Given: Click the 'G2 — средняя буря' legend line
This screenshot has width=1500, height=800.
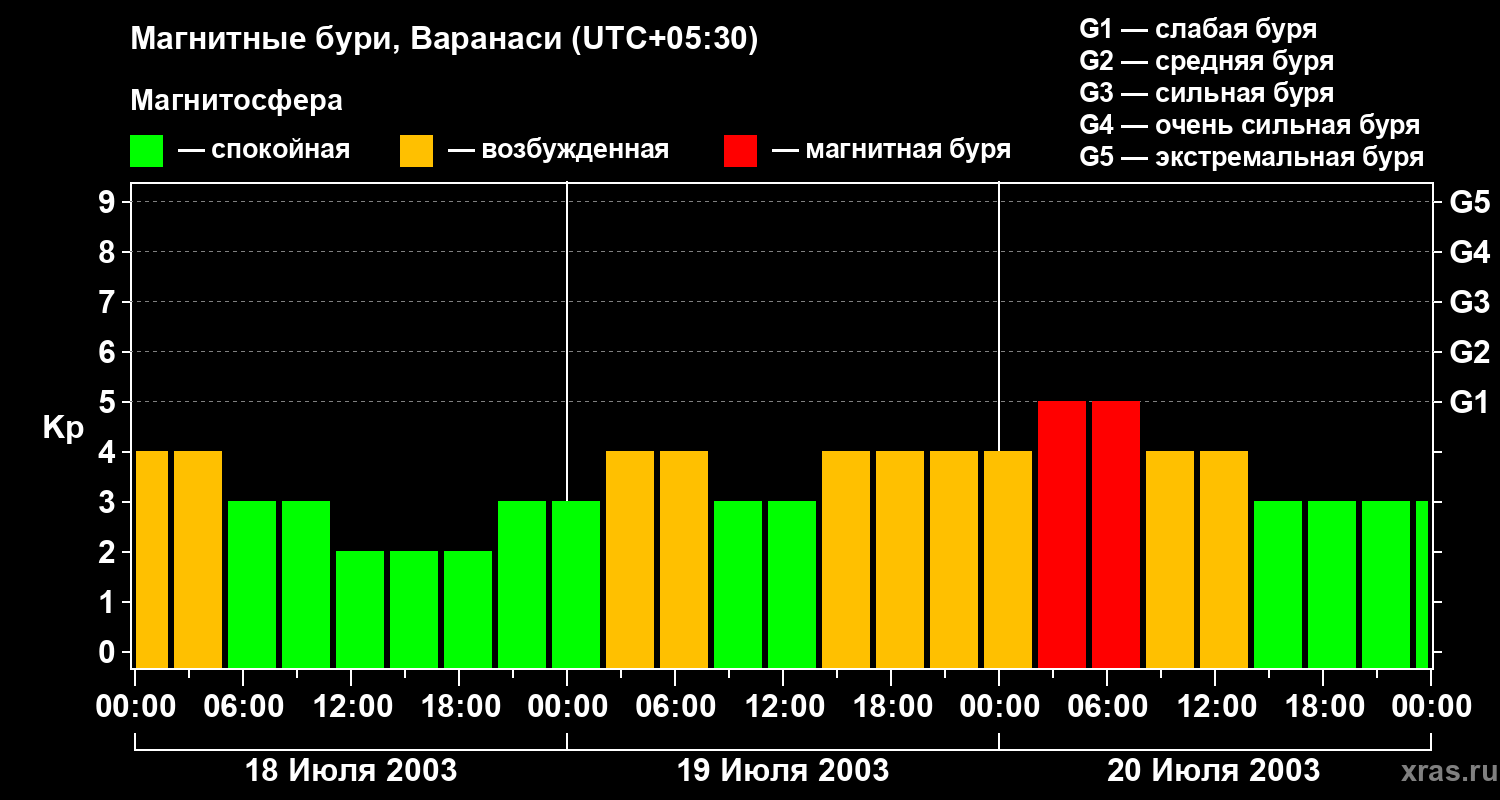Looking at the screenshot, I should [1206, 61].
